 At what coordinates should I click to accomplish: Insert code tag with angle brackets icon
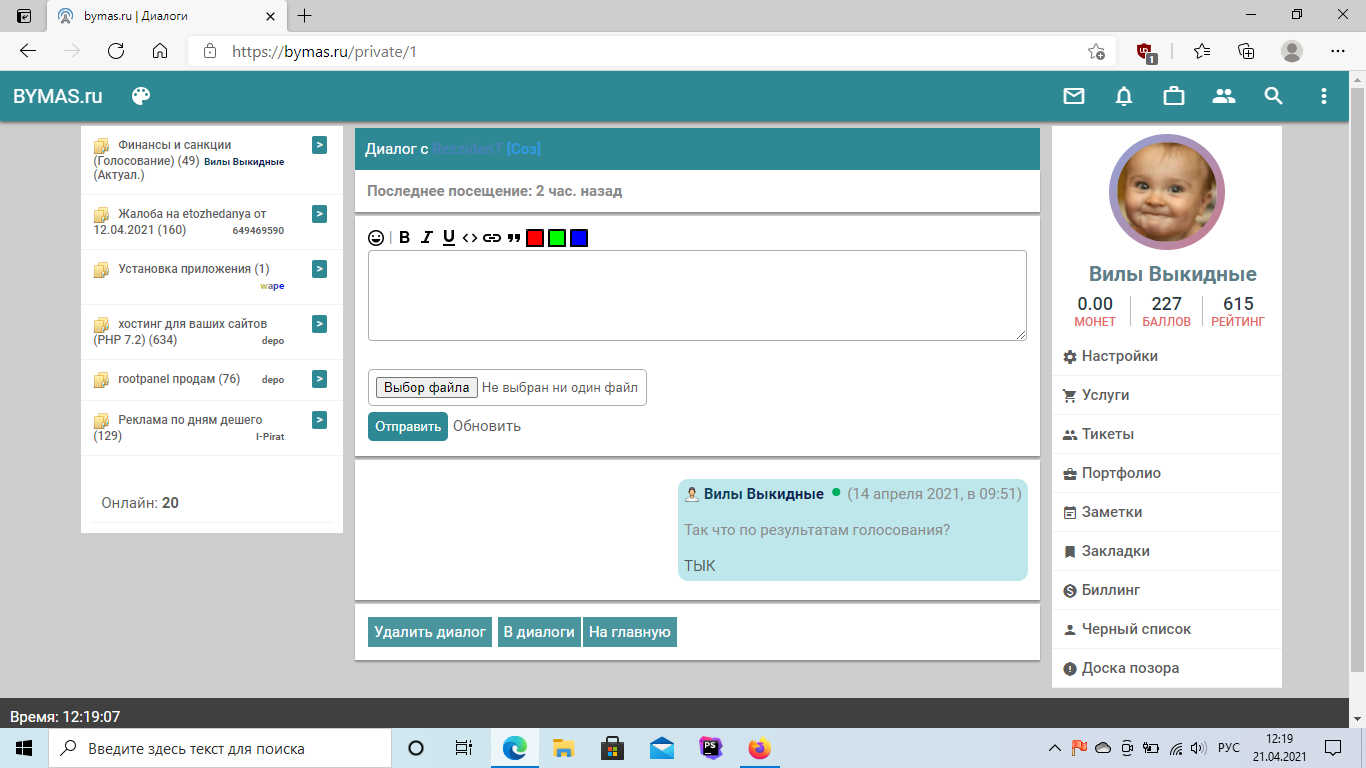(x=470, y=238)
